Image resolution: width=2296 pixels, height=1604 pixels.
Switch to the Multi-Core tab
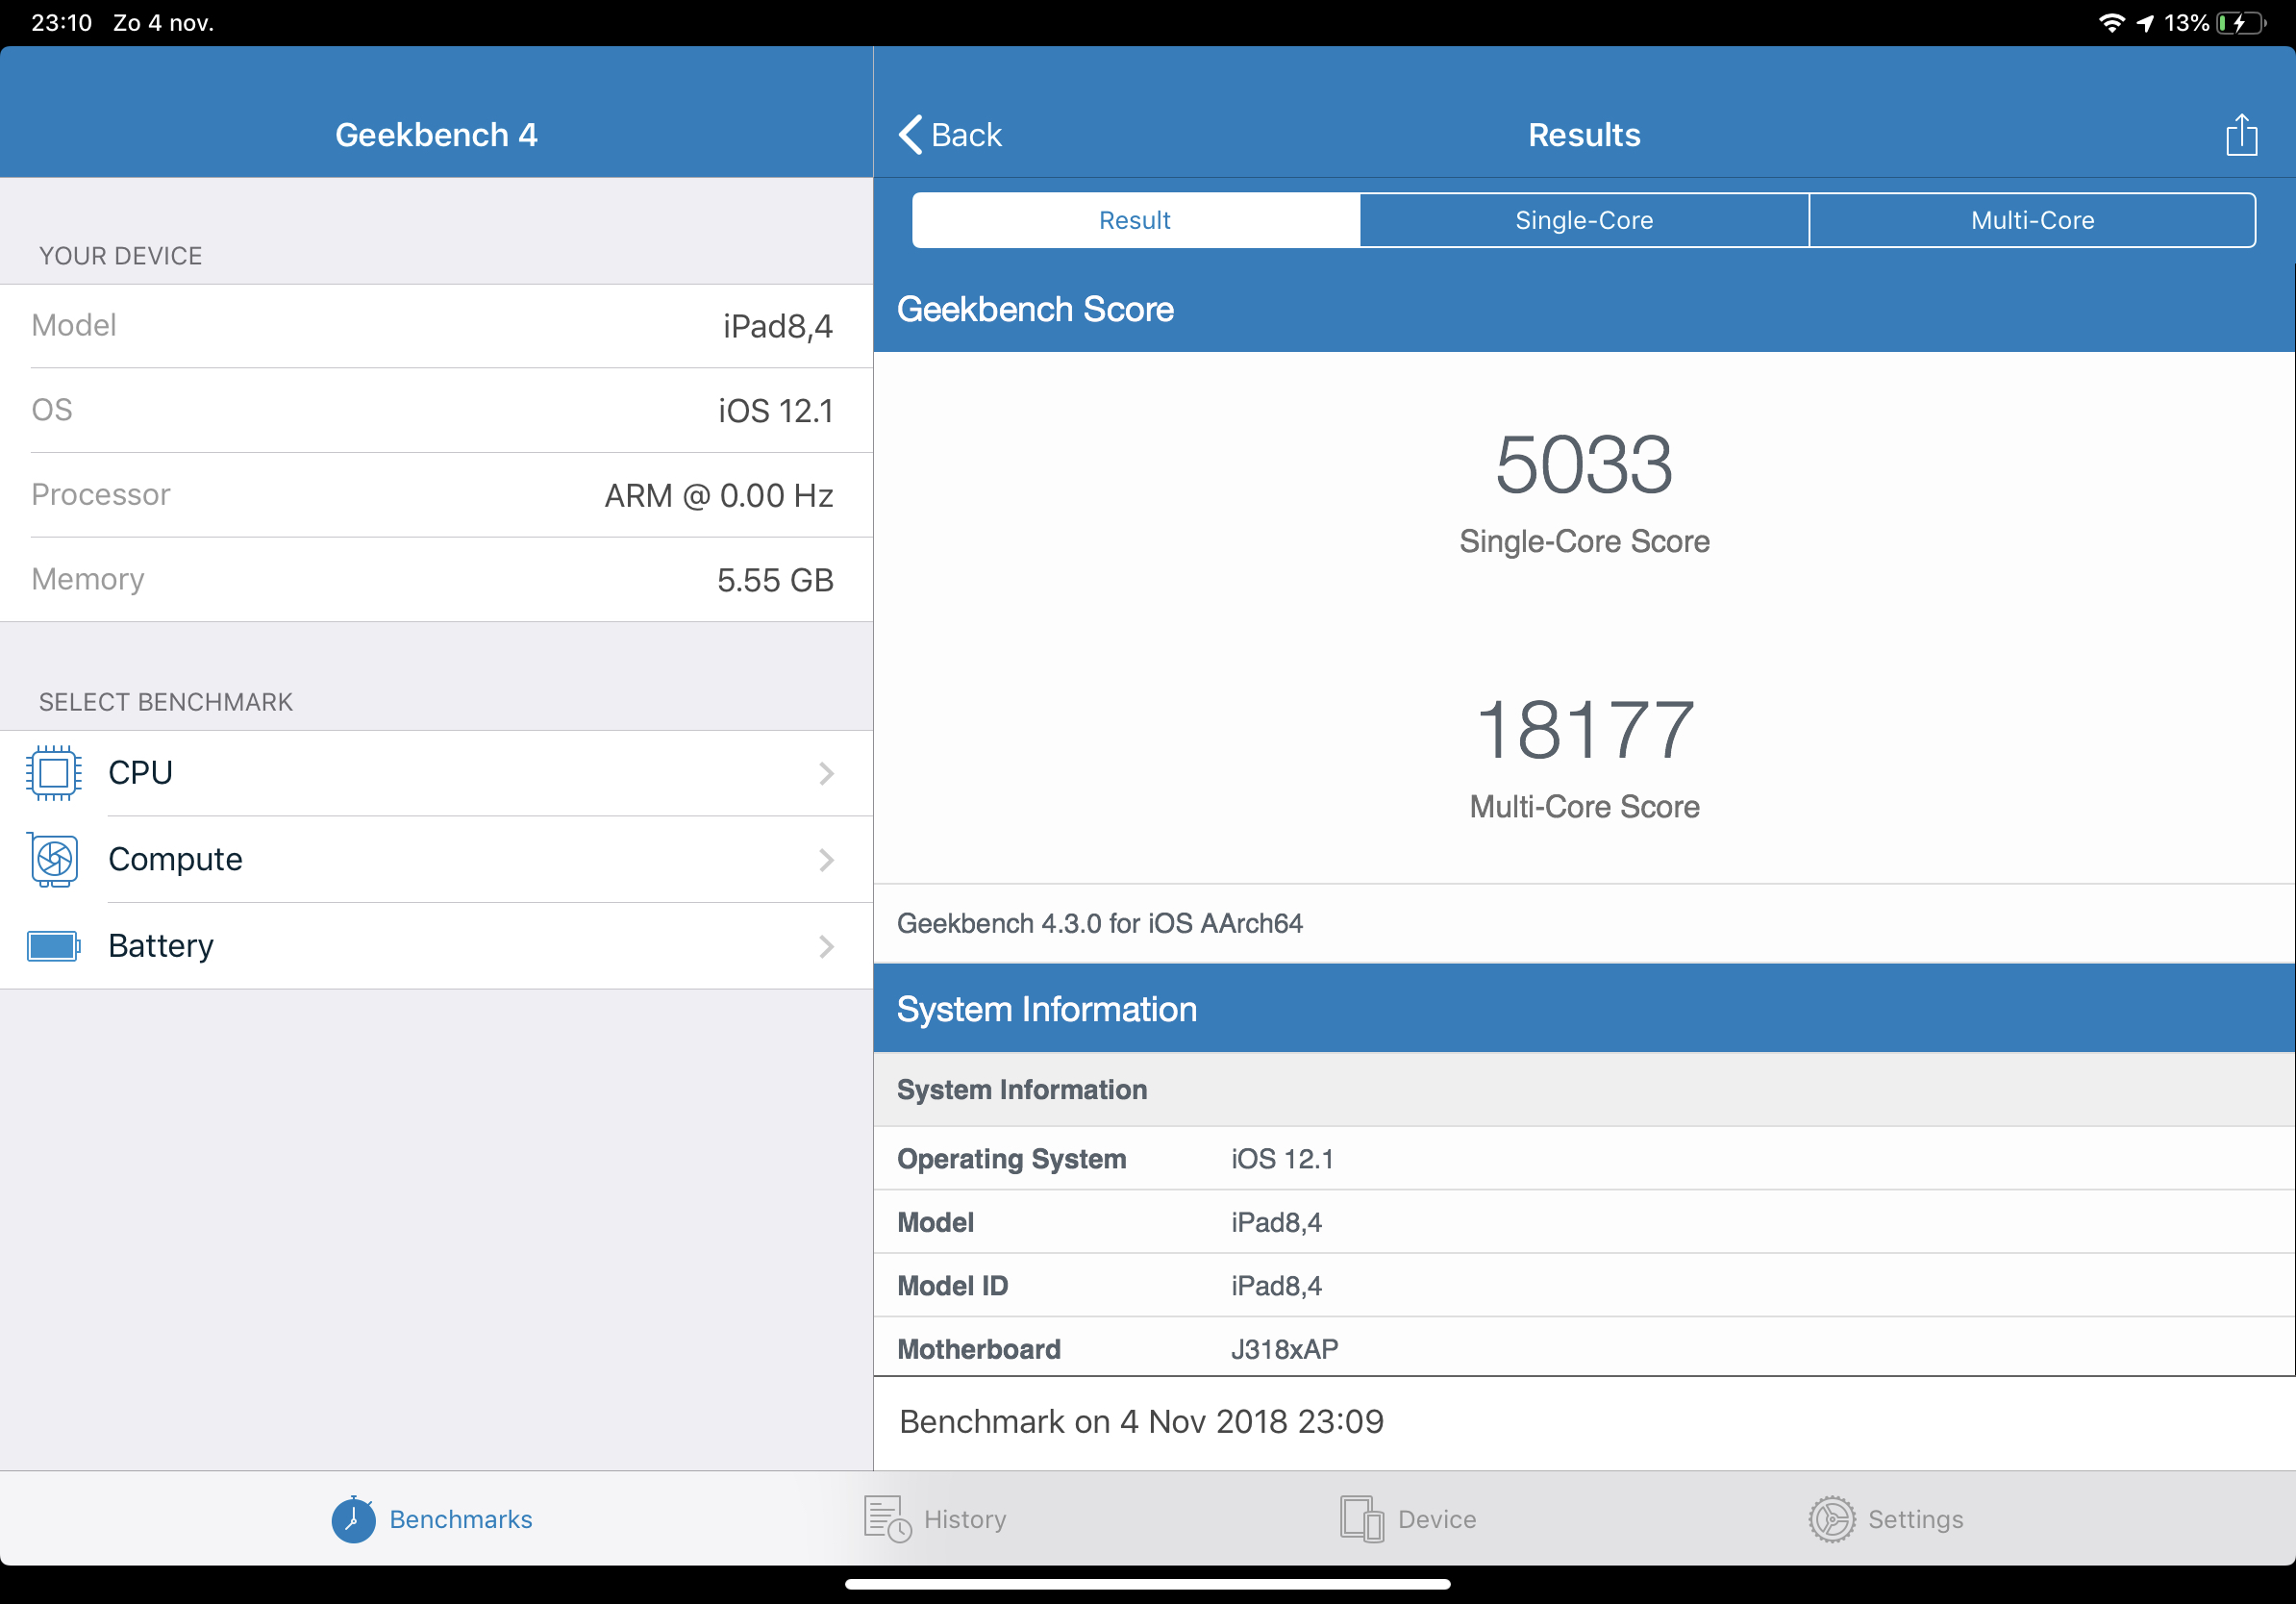coord(2031,220)
